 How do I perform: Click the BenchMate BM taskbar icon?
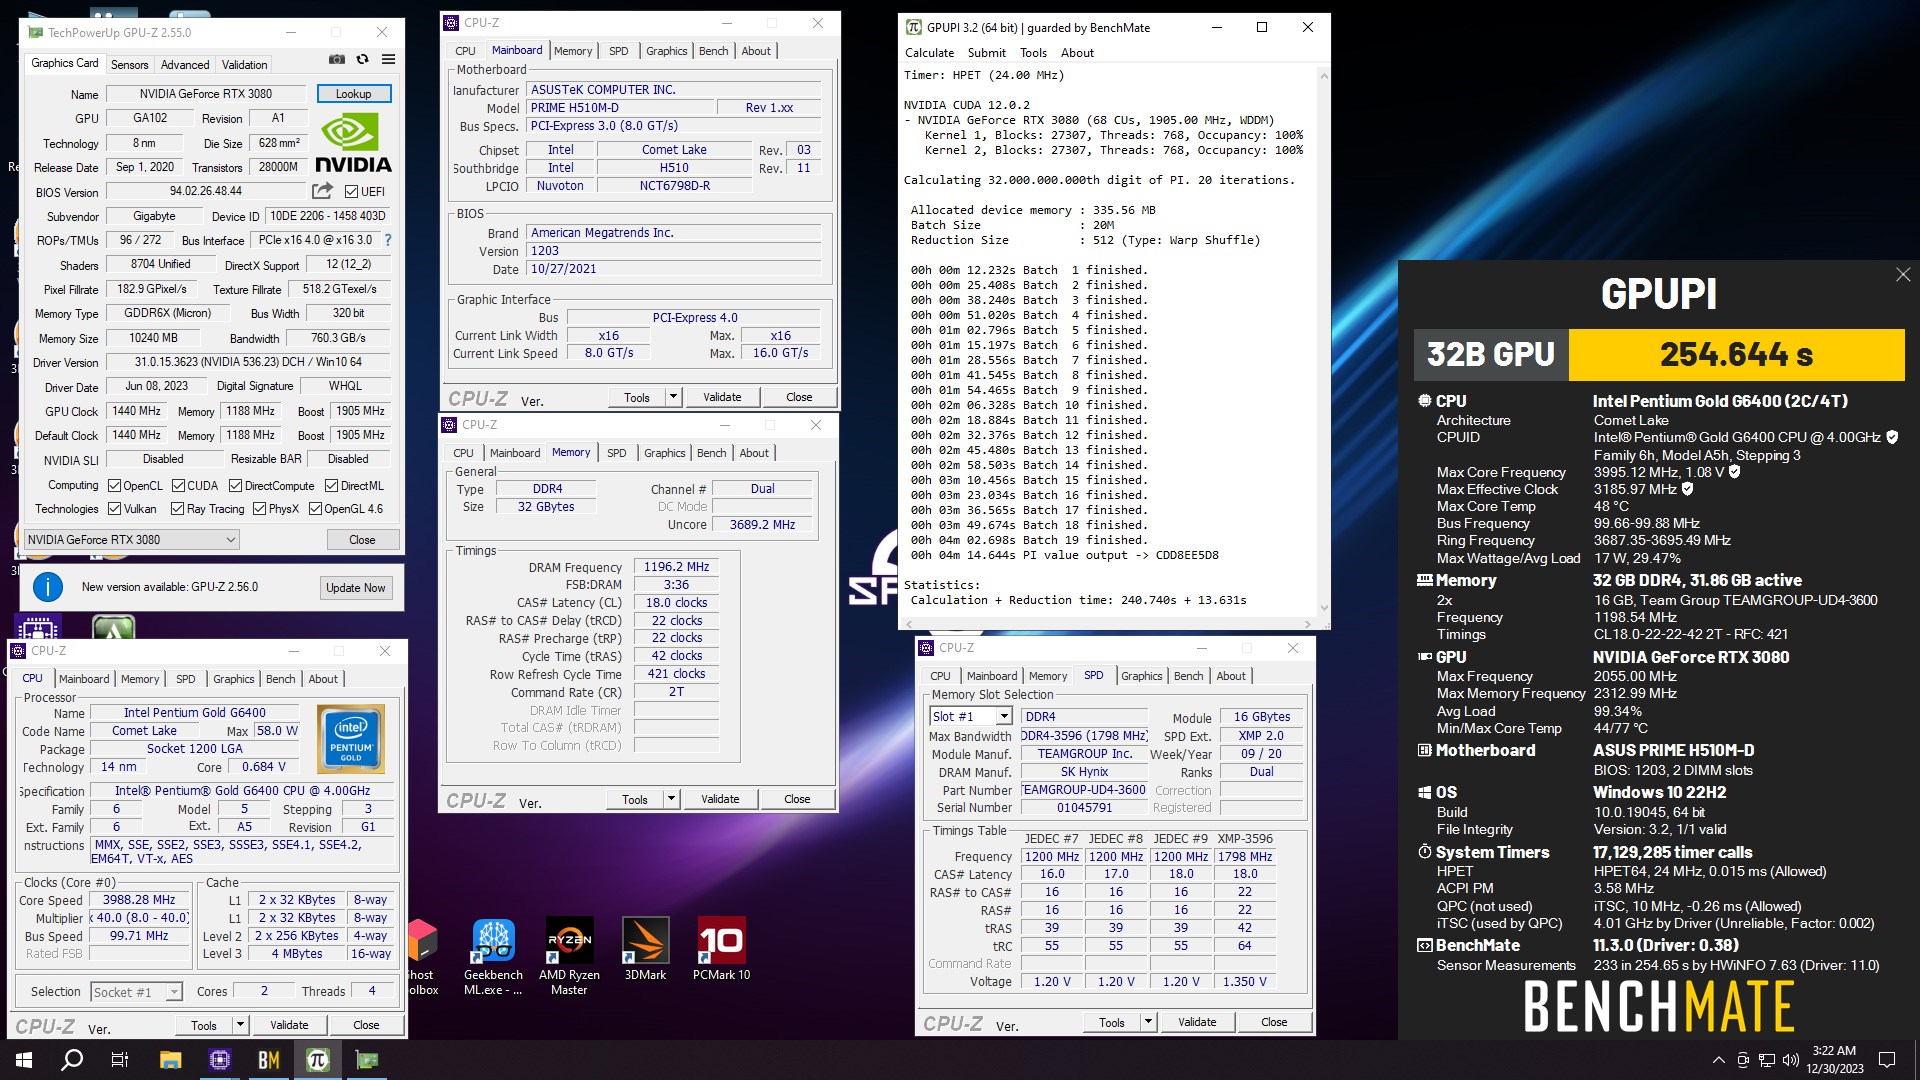pos(269,1060)
